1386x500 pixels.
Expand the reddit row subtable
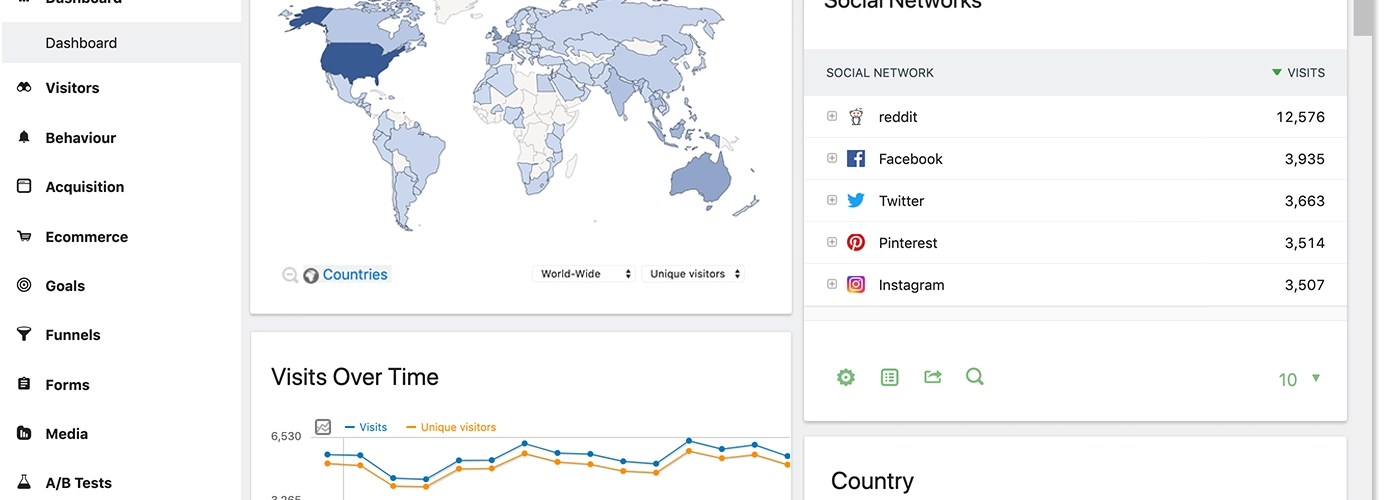tap(832, 117)
